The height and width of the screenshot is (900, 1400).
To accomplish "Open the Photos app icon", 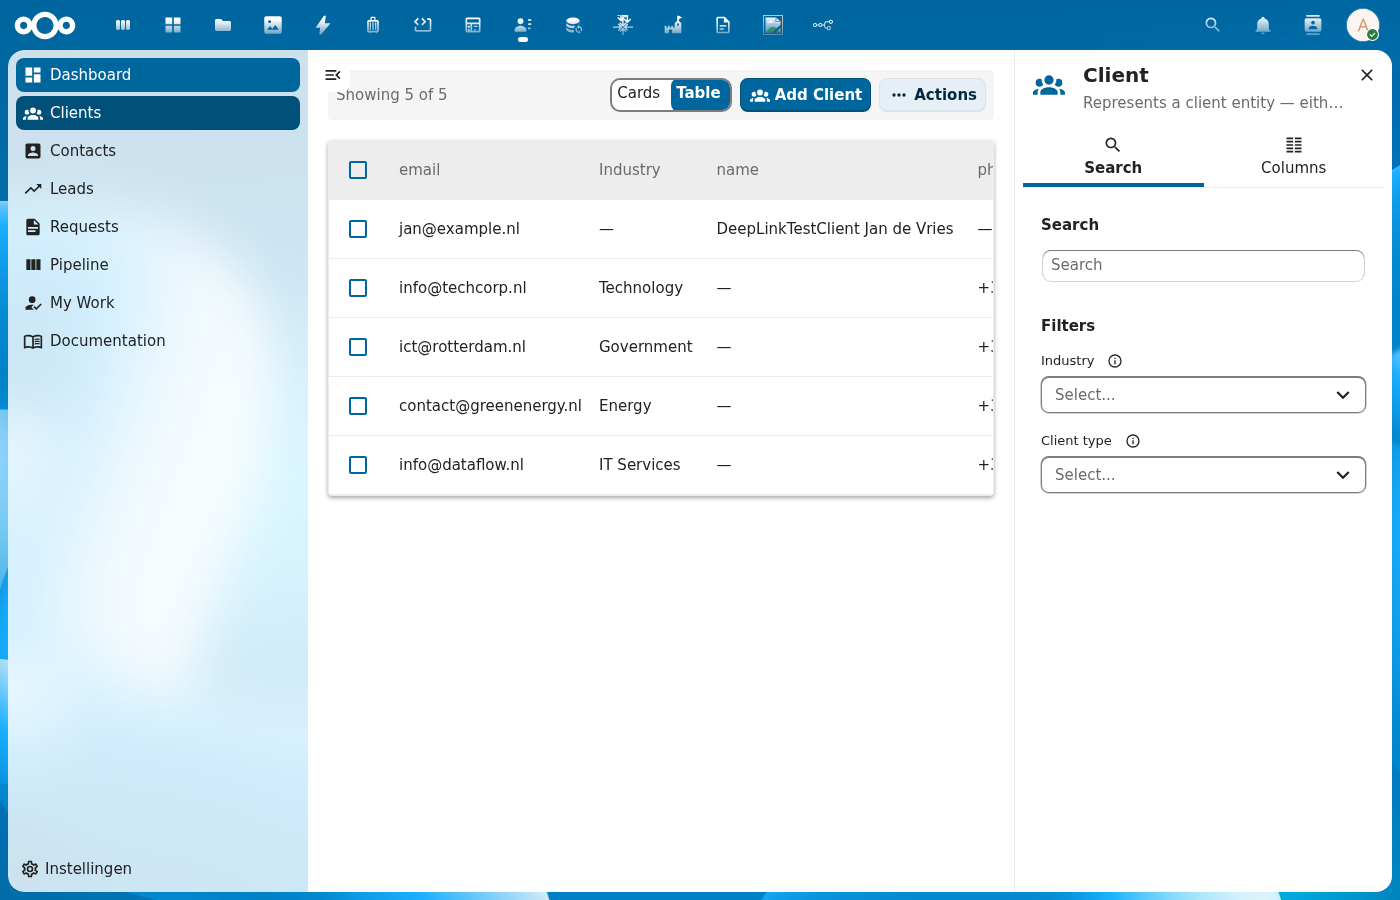I will pyautogui.click(x=273, y=25).
